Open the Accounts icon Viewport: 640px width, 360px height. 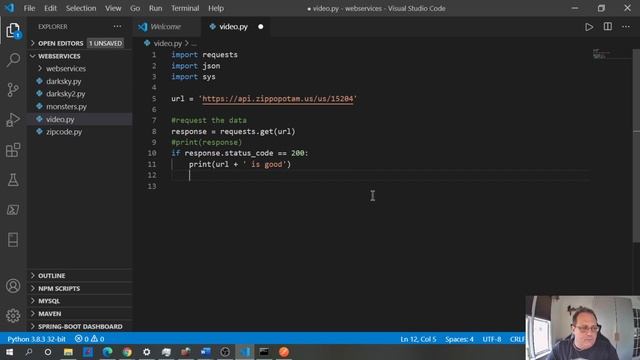[13, 286]
